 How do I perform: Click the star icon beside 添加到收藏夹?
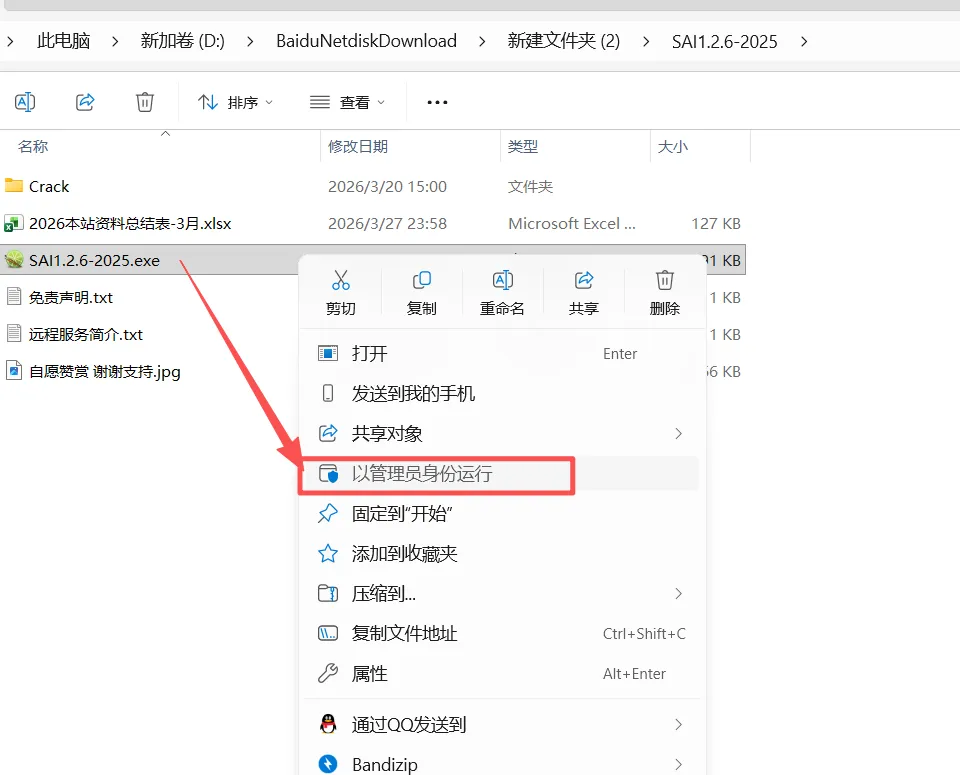[x=328, y=553]
